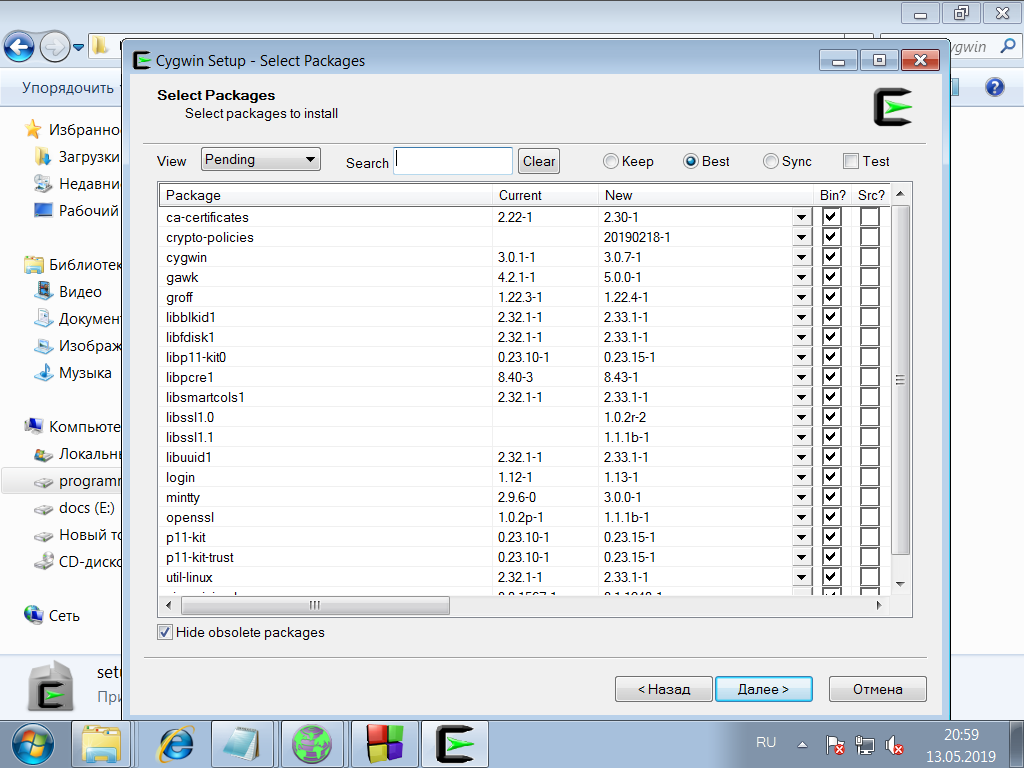Open the version dropdown for the cygwin package
The image size is (1024, 768).
tap(802, 257)
